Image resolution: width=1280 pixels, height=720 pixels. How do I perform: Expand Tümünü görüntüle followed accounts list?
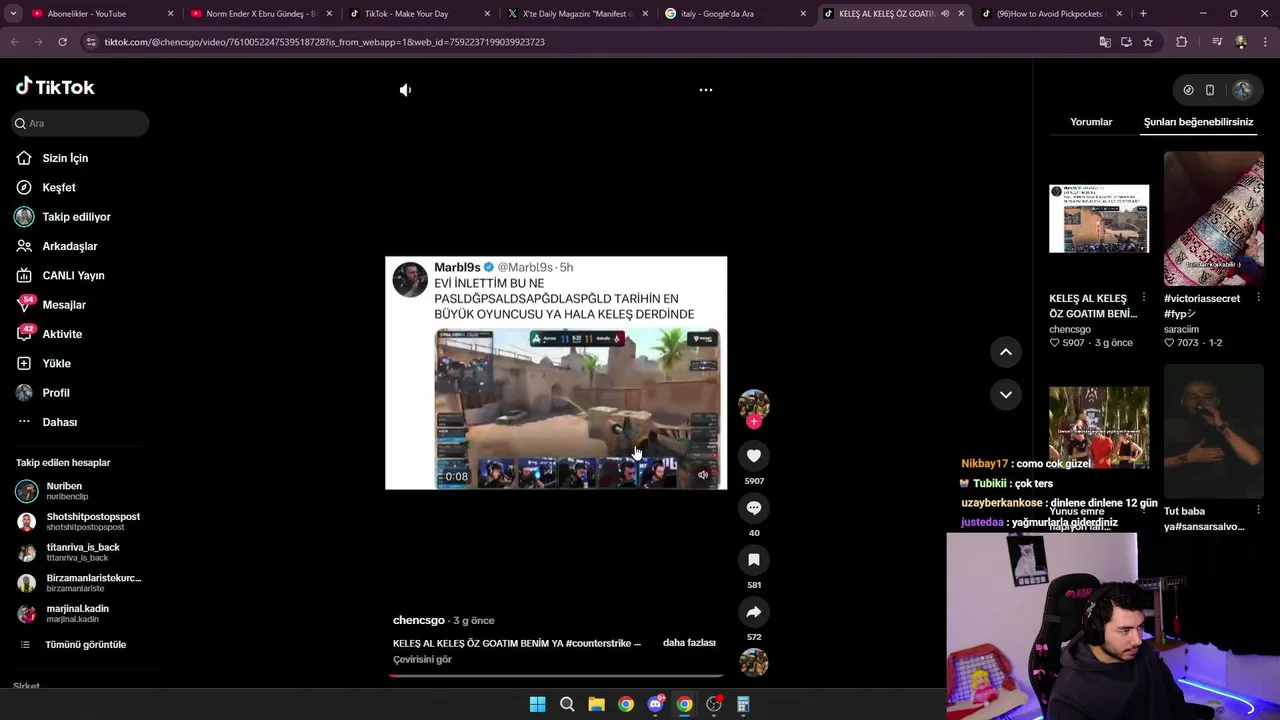click(85, 645)
